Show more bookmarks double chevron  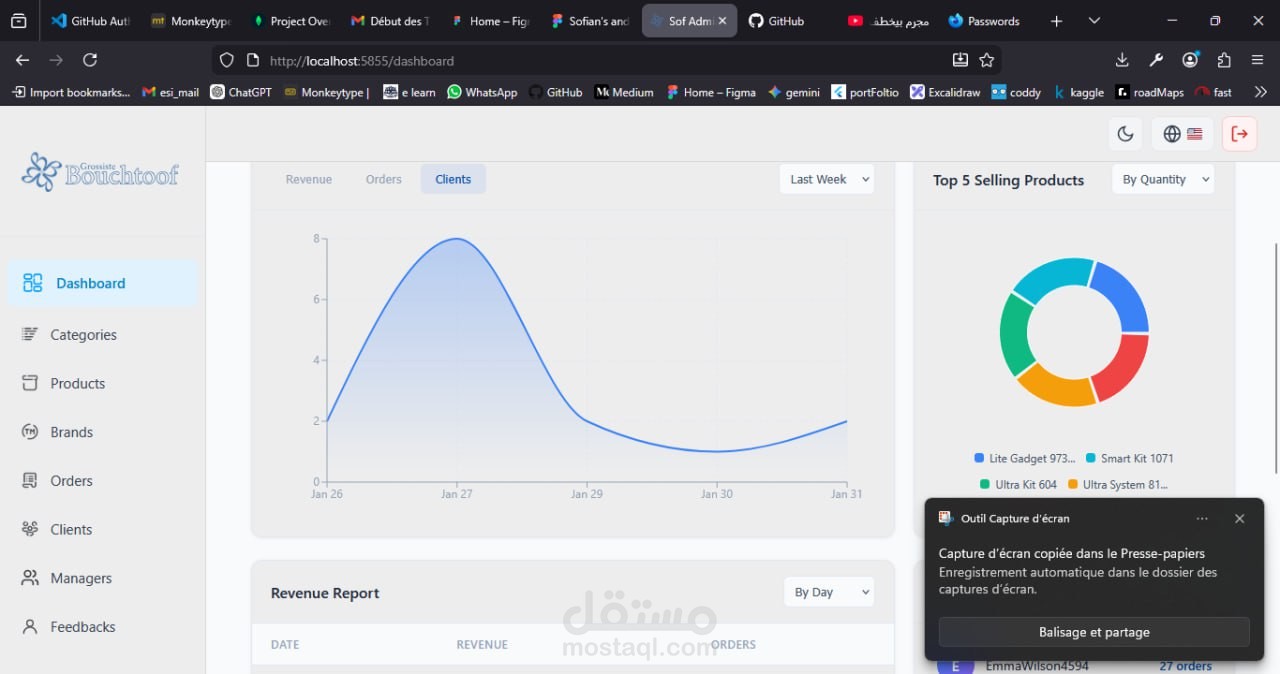1260,92
